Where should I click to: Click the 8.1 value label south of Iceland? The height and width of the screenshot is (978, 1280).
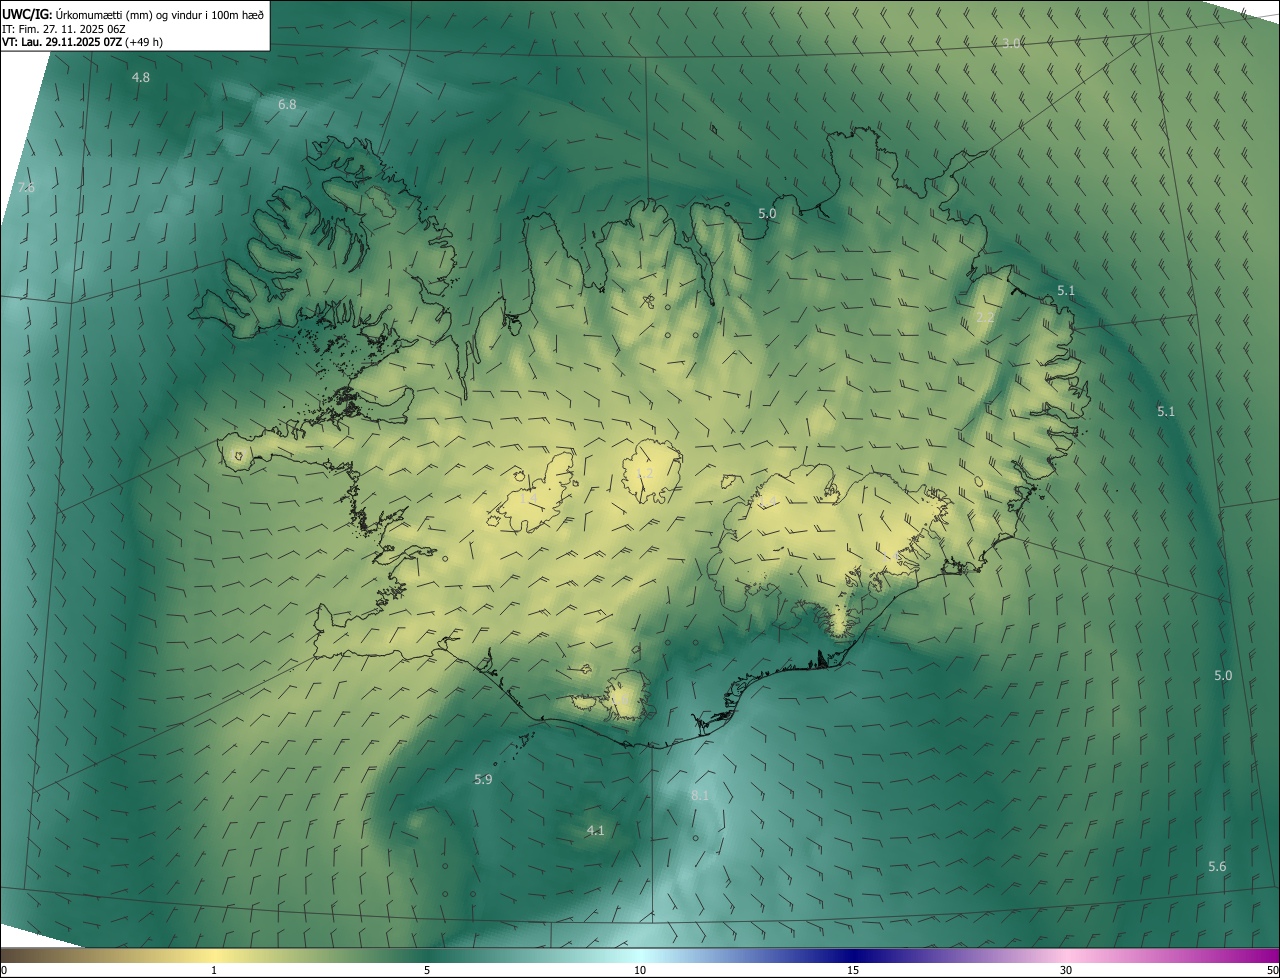[x=700, y=795]
